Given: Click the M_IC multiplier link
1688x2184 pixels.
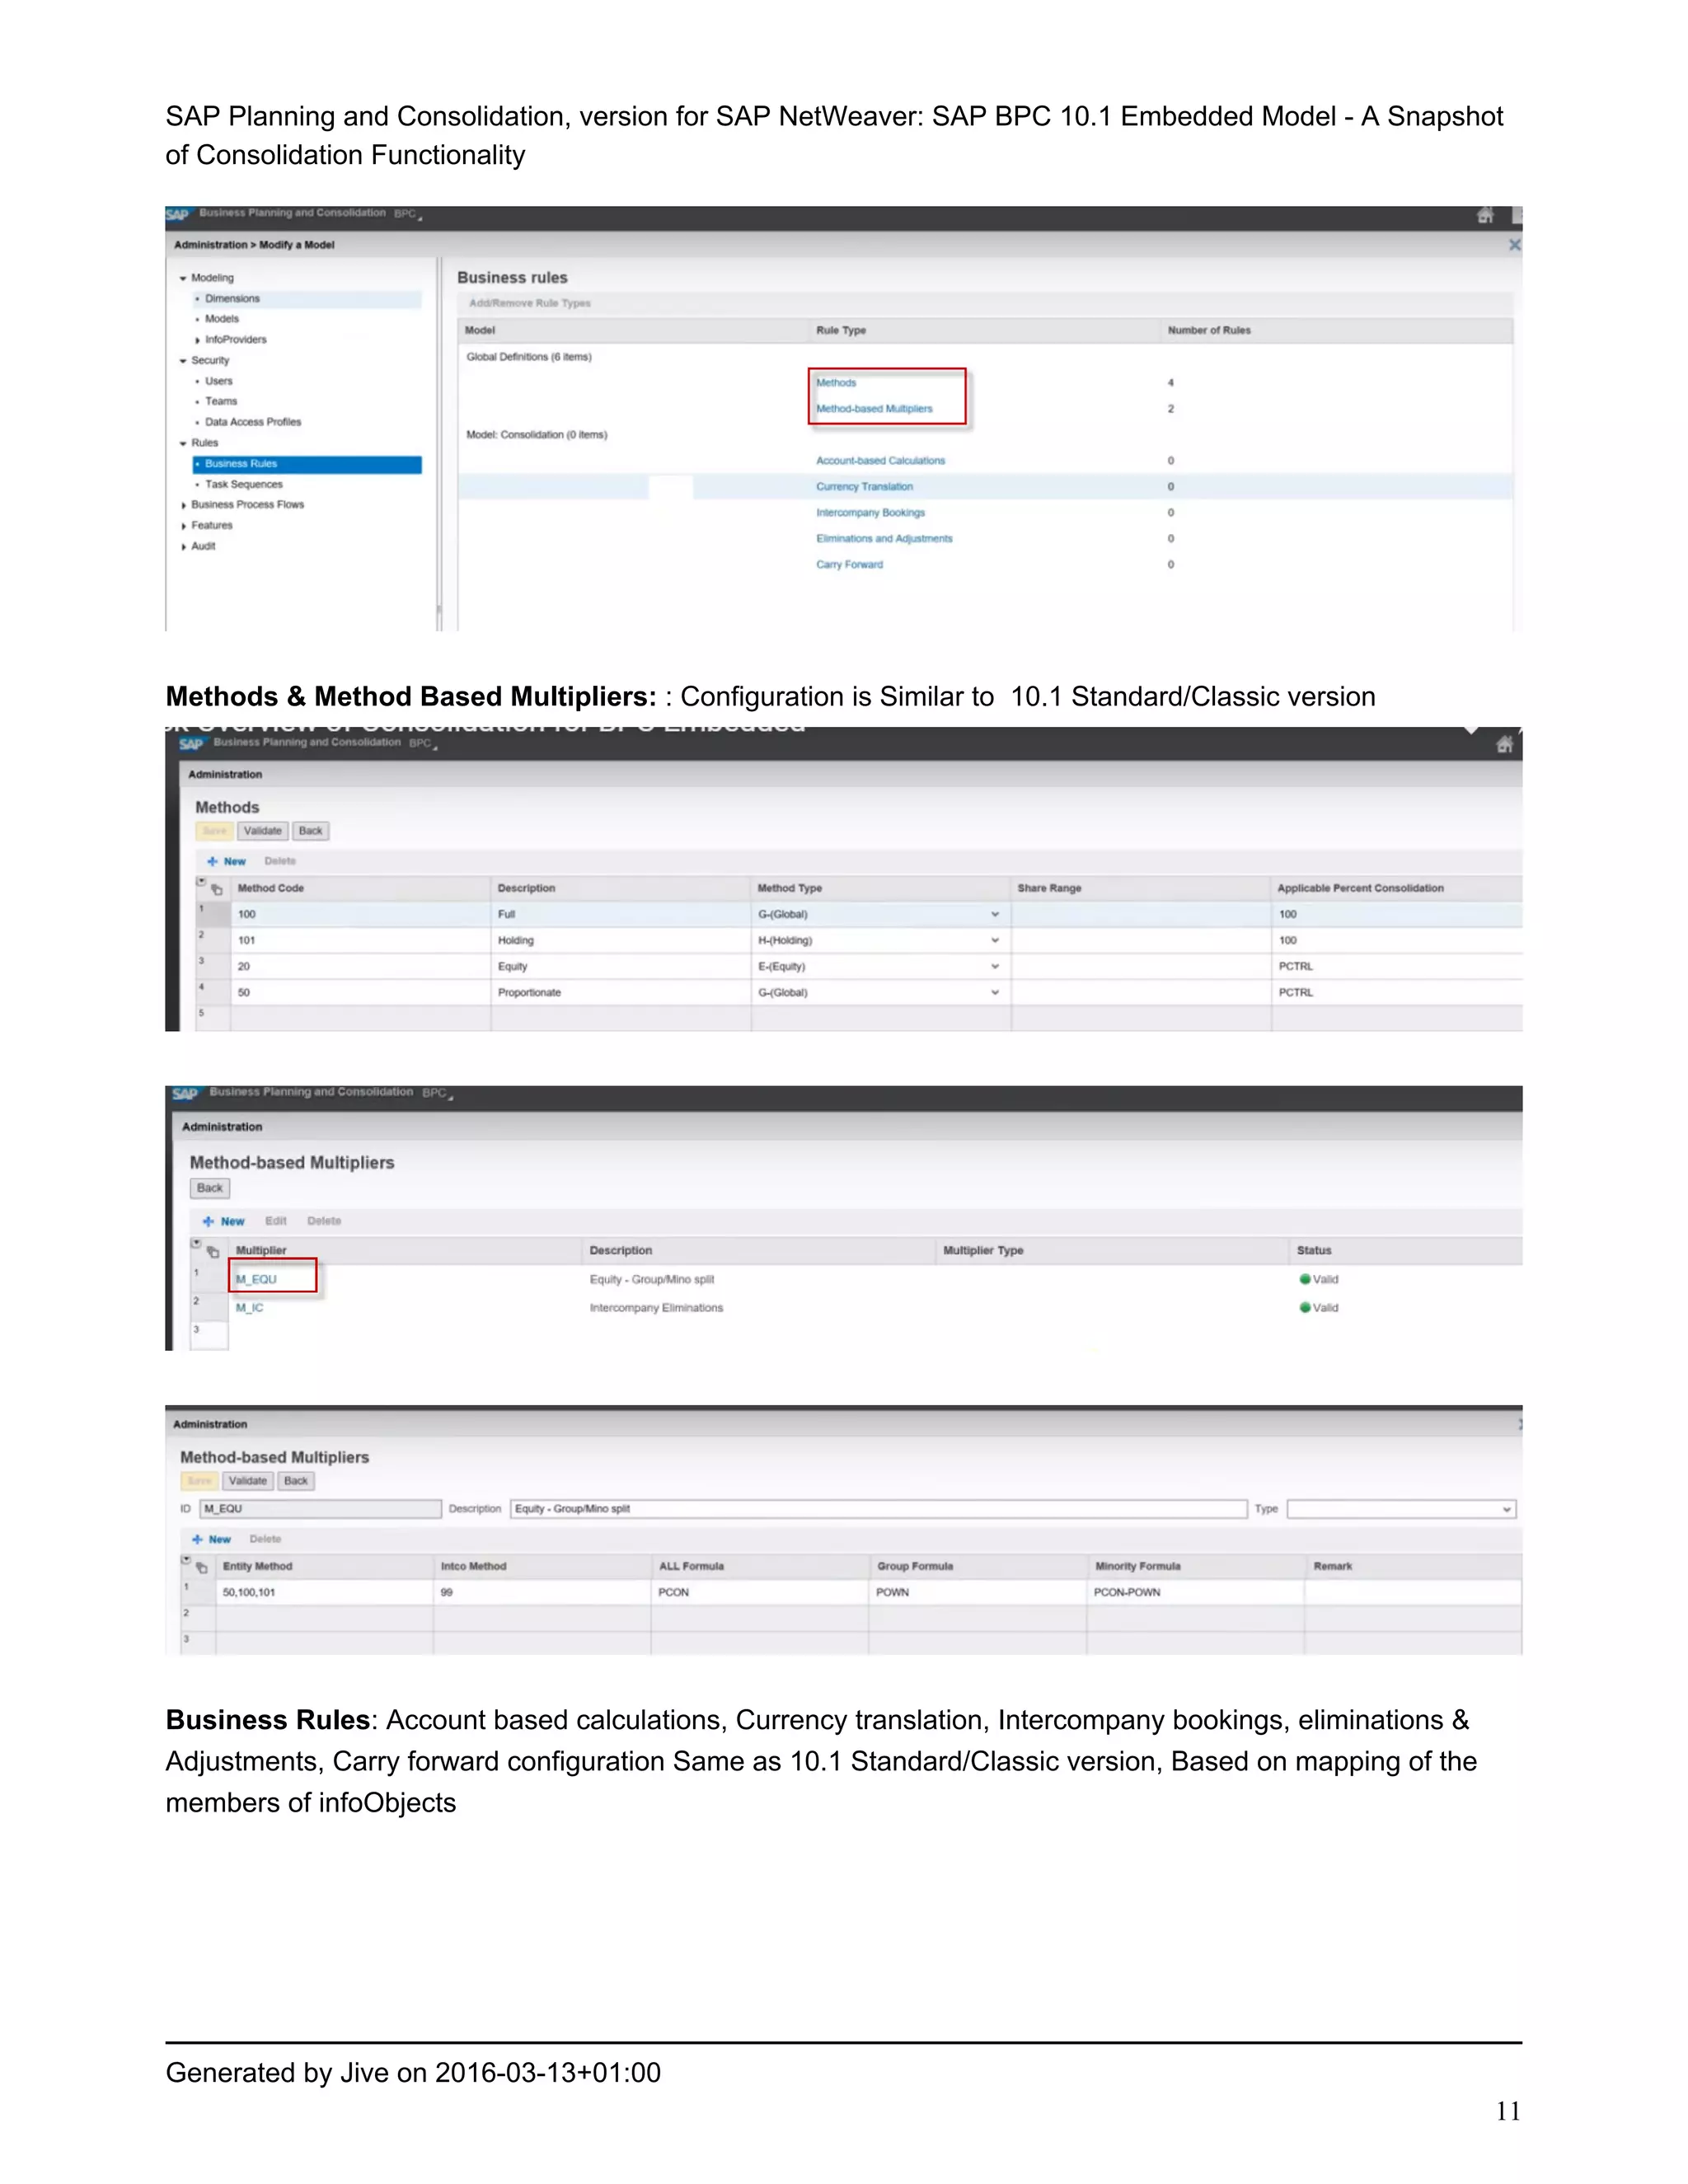Looking at the screenshot, I should pos(250,1308).
